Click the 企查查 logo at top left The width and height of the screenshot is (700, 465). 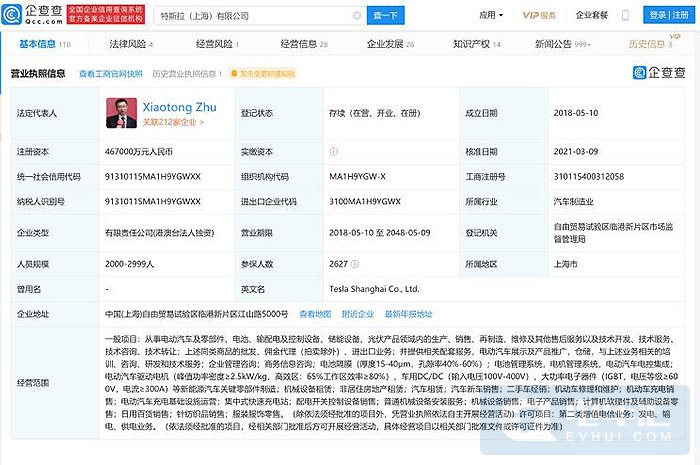34,15
